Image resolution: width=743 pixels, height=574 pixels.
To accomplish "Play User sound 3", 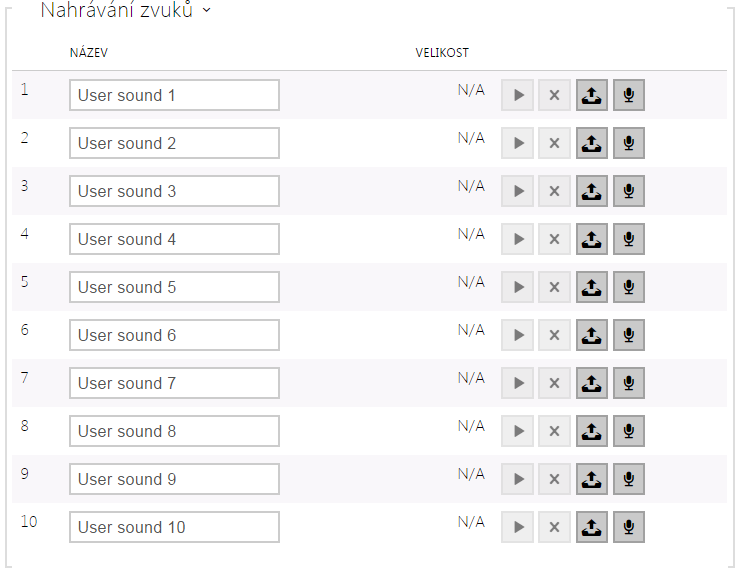I will coord(517,191).
